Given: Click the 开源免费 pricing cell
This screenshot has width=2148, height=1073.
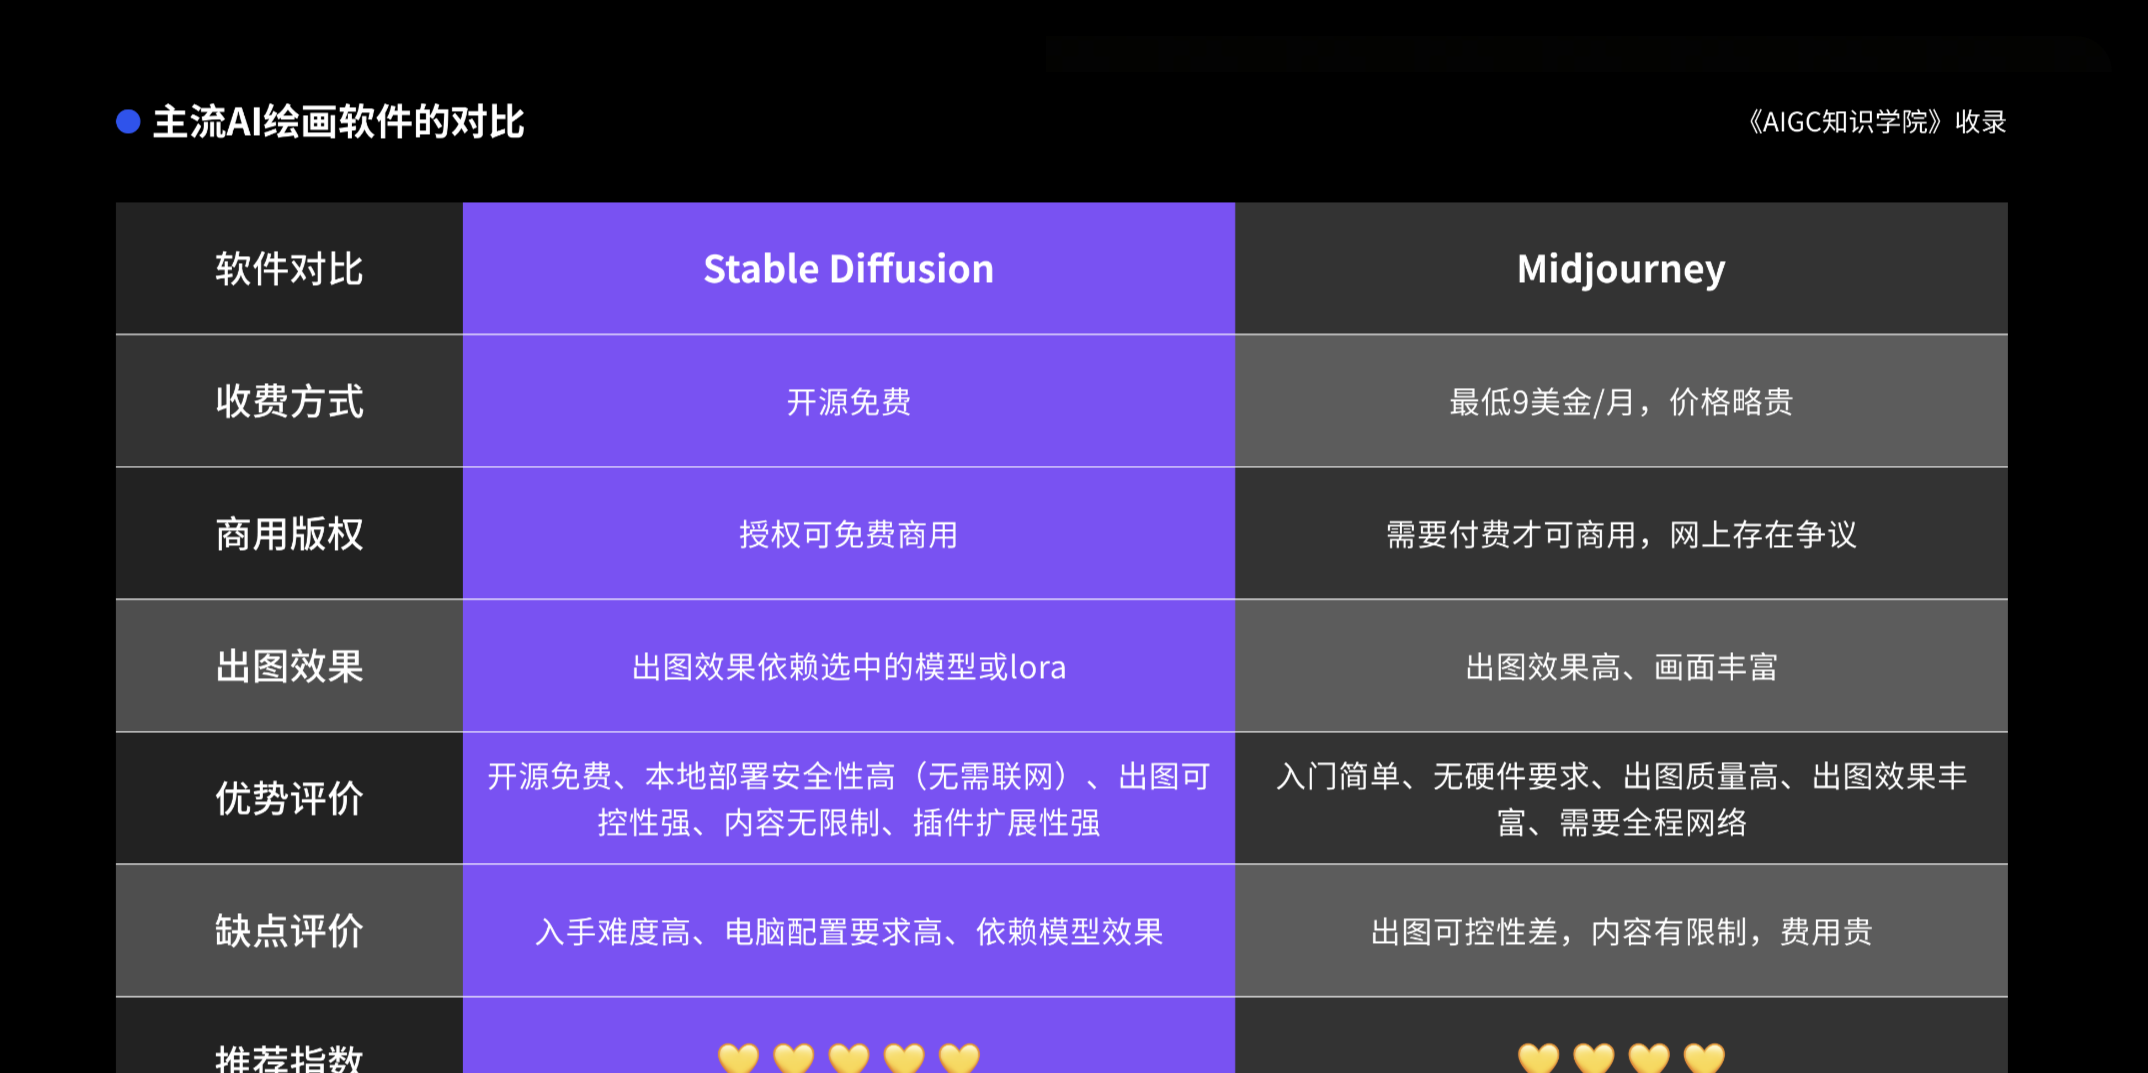Looking at the screenshot, I should [849, 401].
